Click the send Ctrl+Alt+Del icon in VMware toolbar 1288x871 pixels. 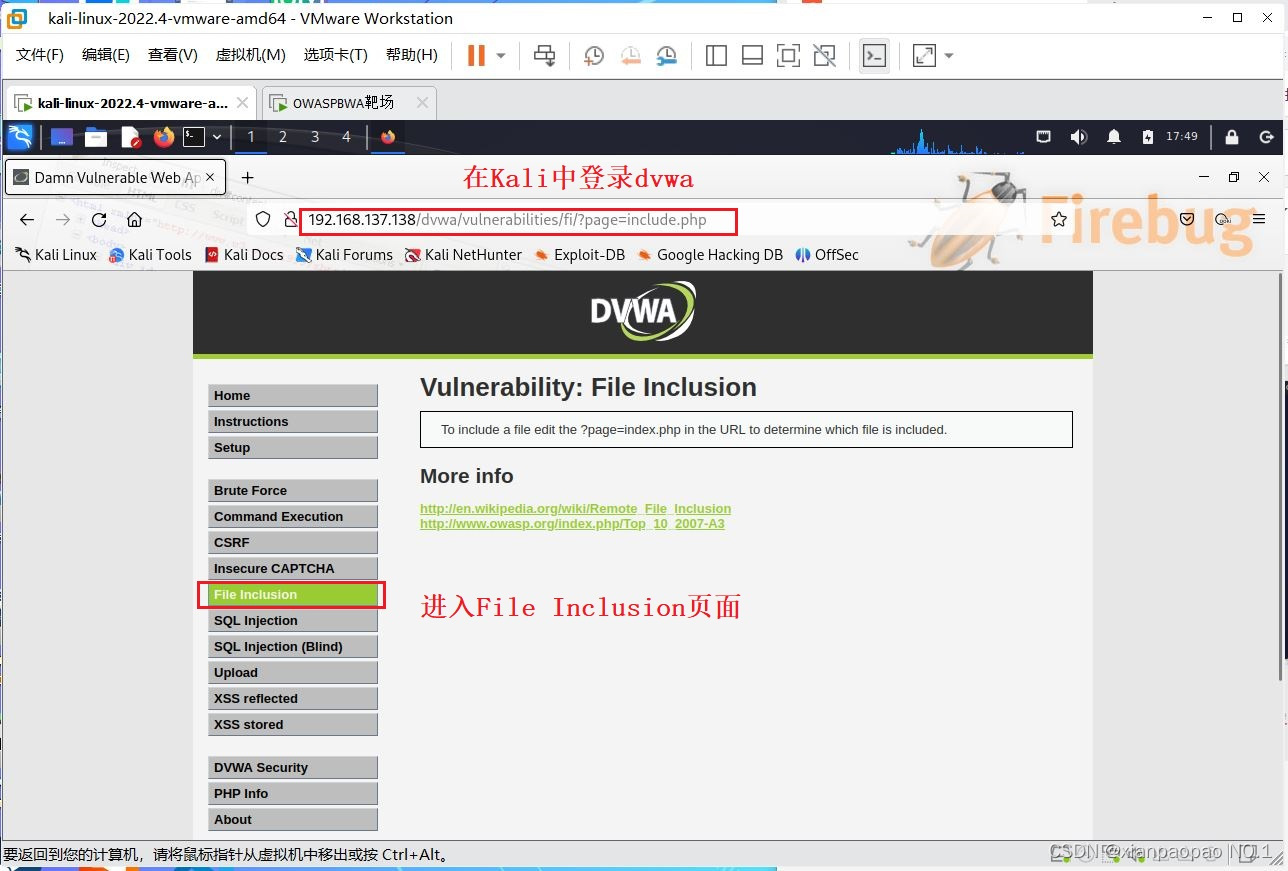point(544,56)
